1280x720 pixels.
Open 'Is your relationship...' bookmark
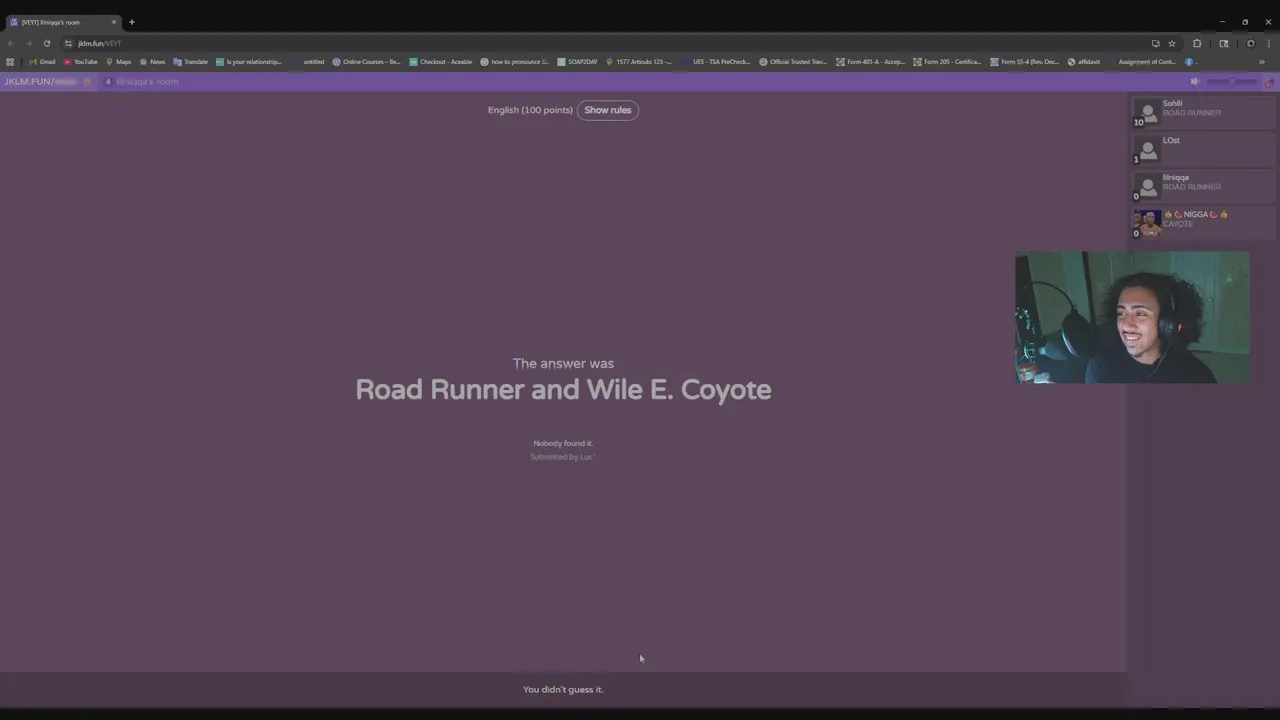pos(249,62)
